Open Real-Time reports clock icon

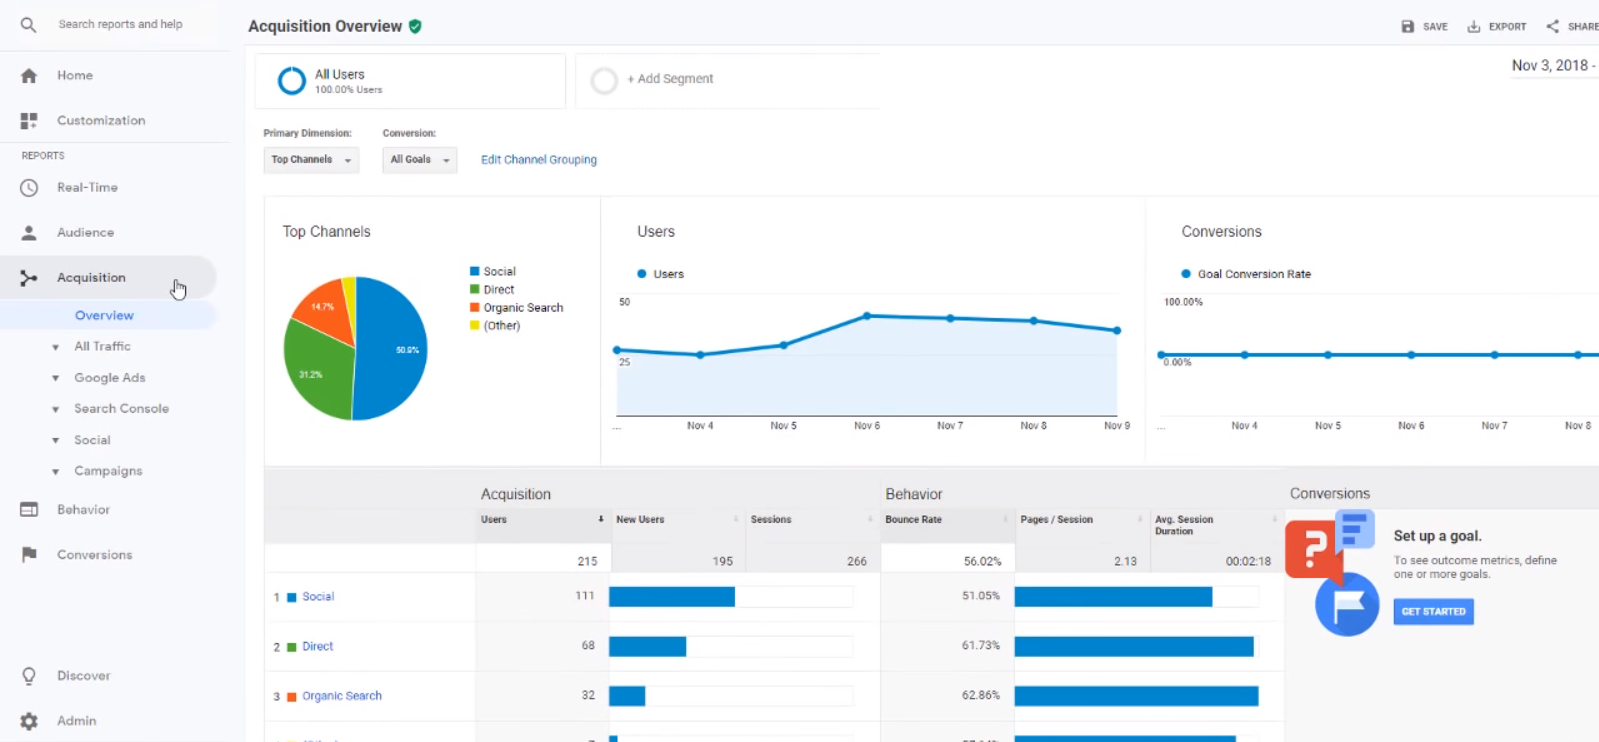pyautogui.click(x=29, y=188)
